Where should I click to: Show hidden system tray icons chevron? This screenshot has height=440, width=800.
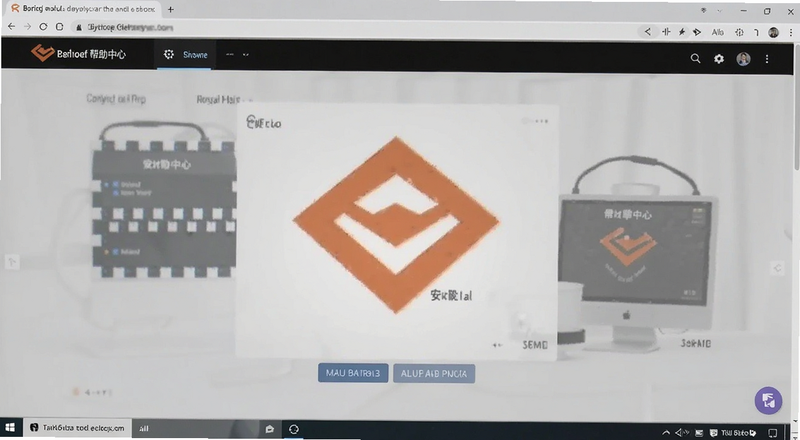coord(666,433)
